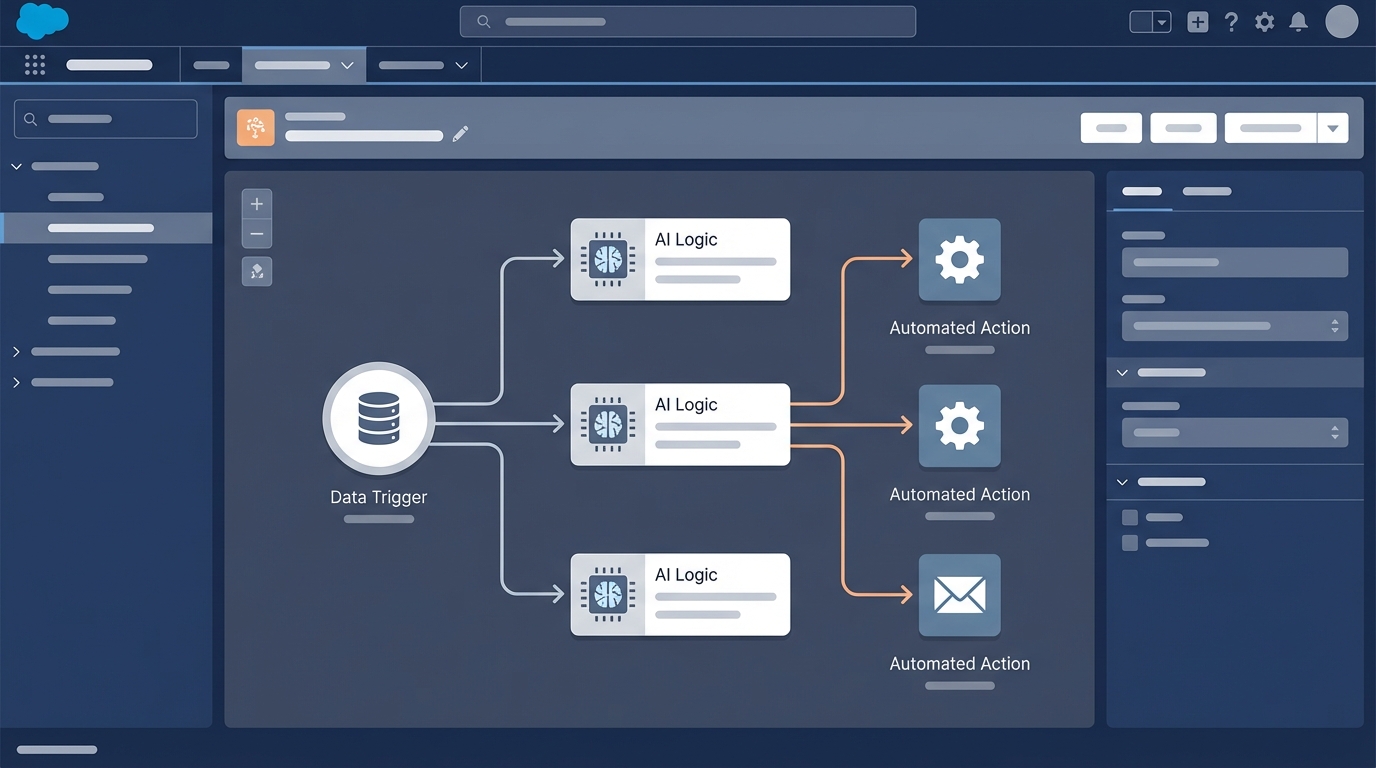Viewport: 1376px width, 768px height.
Task: Click the Data Trigger database node
Action: pyautogui.click(x=378, y=419)
